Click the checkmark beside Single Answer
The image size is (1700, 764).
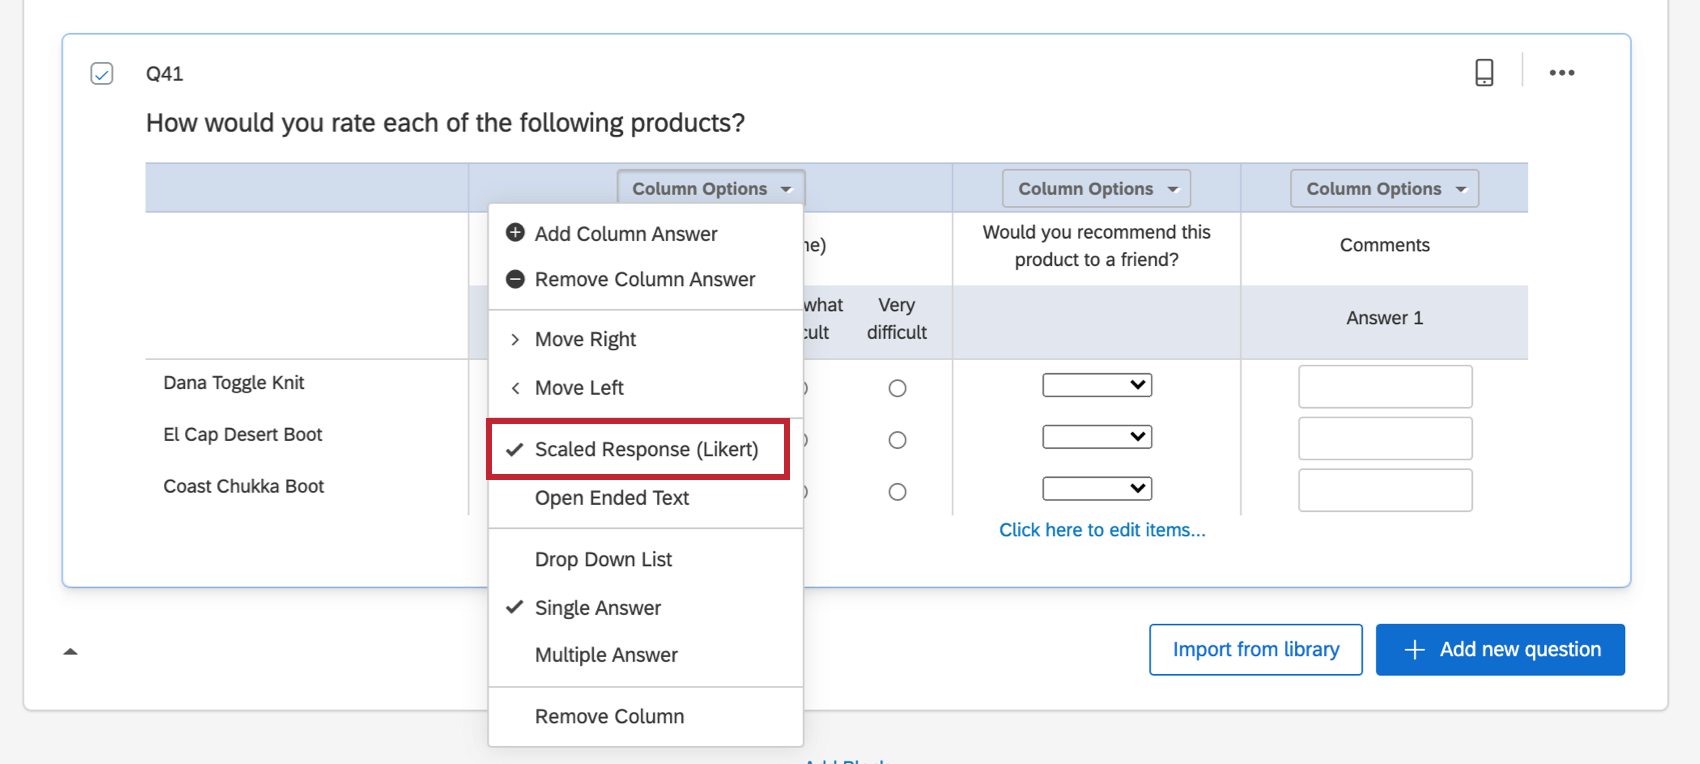coord(515,607)
